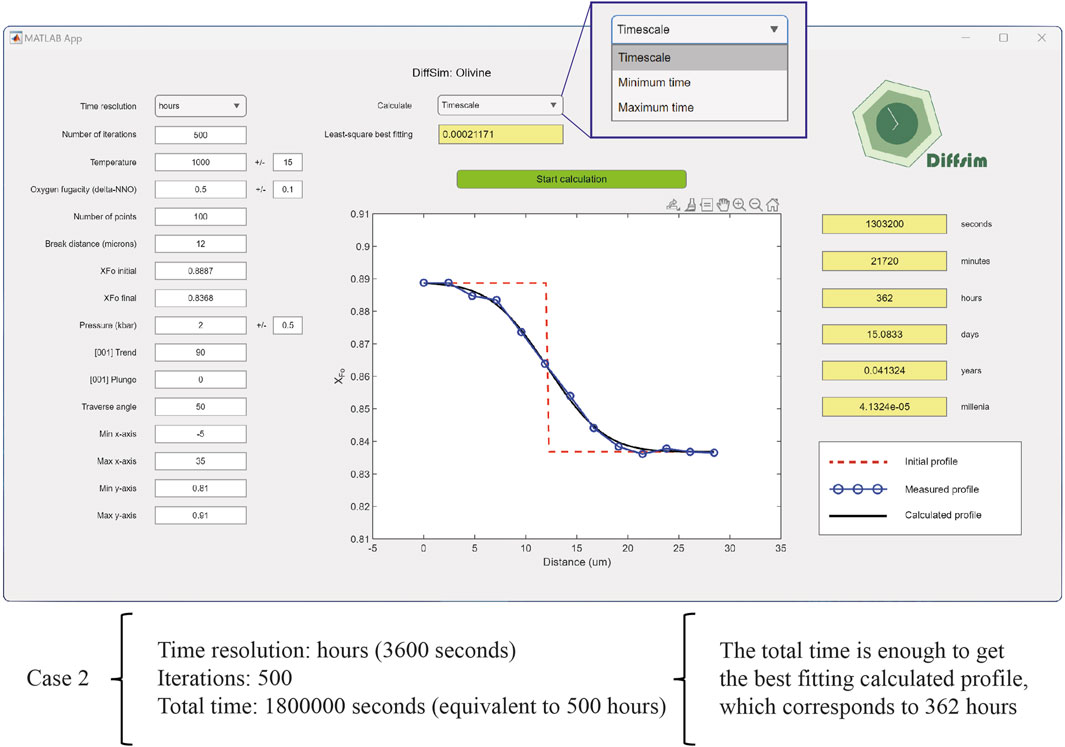Select the minutes output field 21720

(884, 261)
